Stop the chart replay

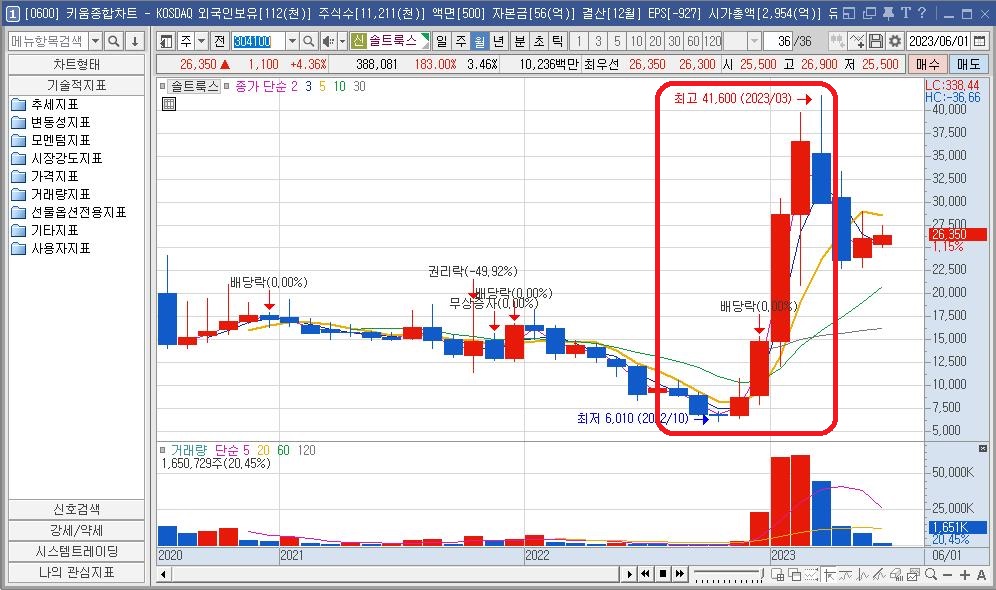click(x=663, y=574)
